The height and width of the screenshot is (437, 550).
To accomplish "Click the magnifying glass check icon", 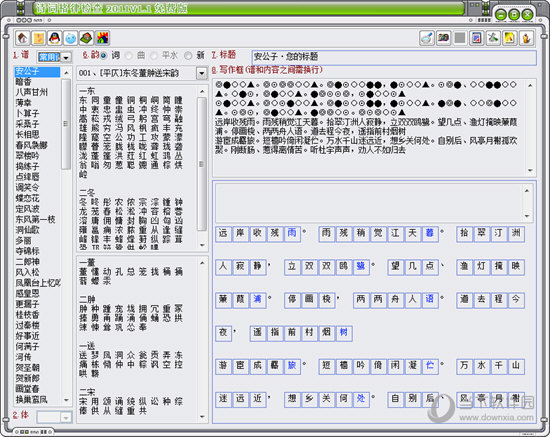I will pyautogui.click(x=427, y=38).
